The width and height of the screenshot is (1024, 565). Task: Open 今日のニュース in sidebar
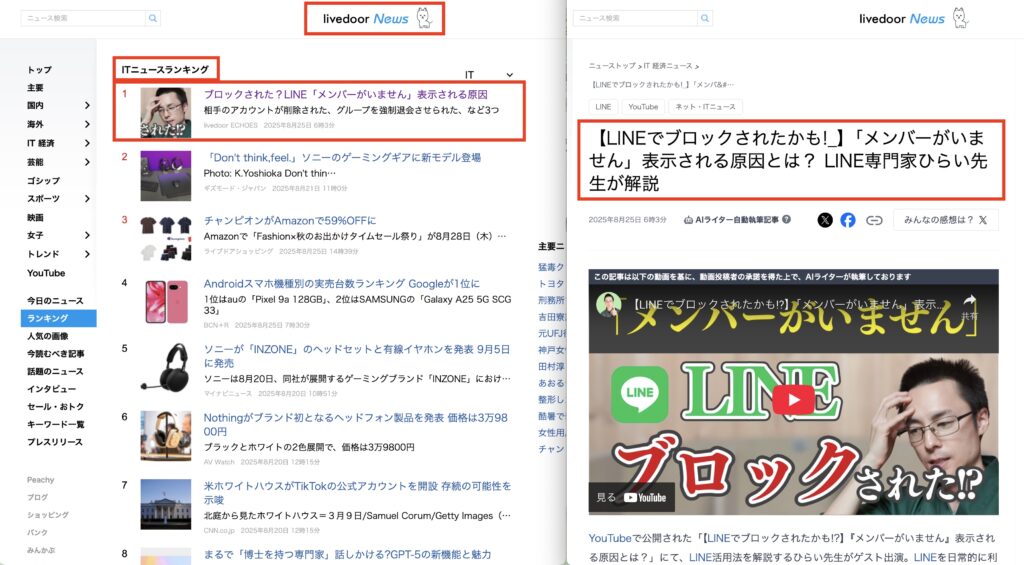point(55,300)
